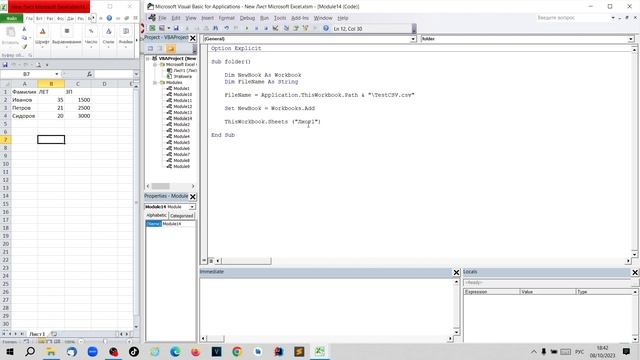The width and height of the screenshot is (640, 360).
Task: Click the Excel Font group button
Action: point(42,37)
